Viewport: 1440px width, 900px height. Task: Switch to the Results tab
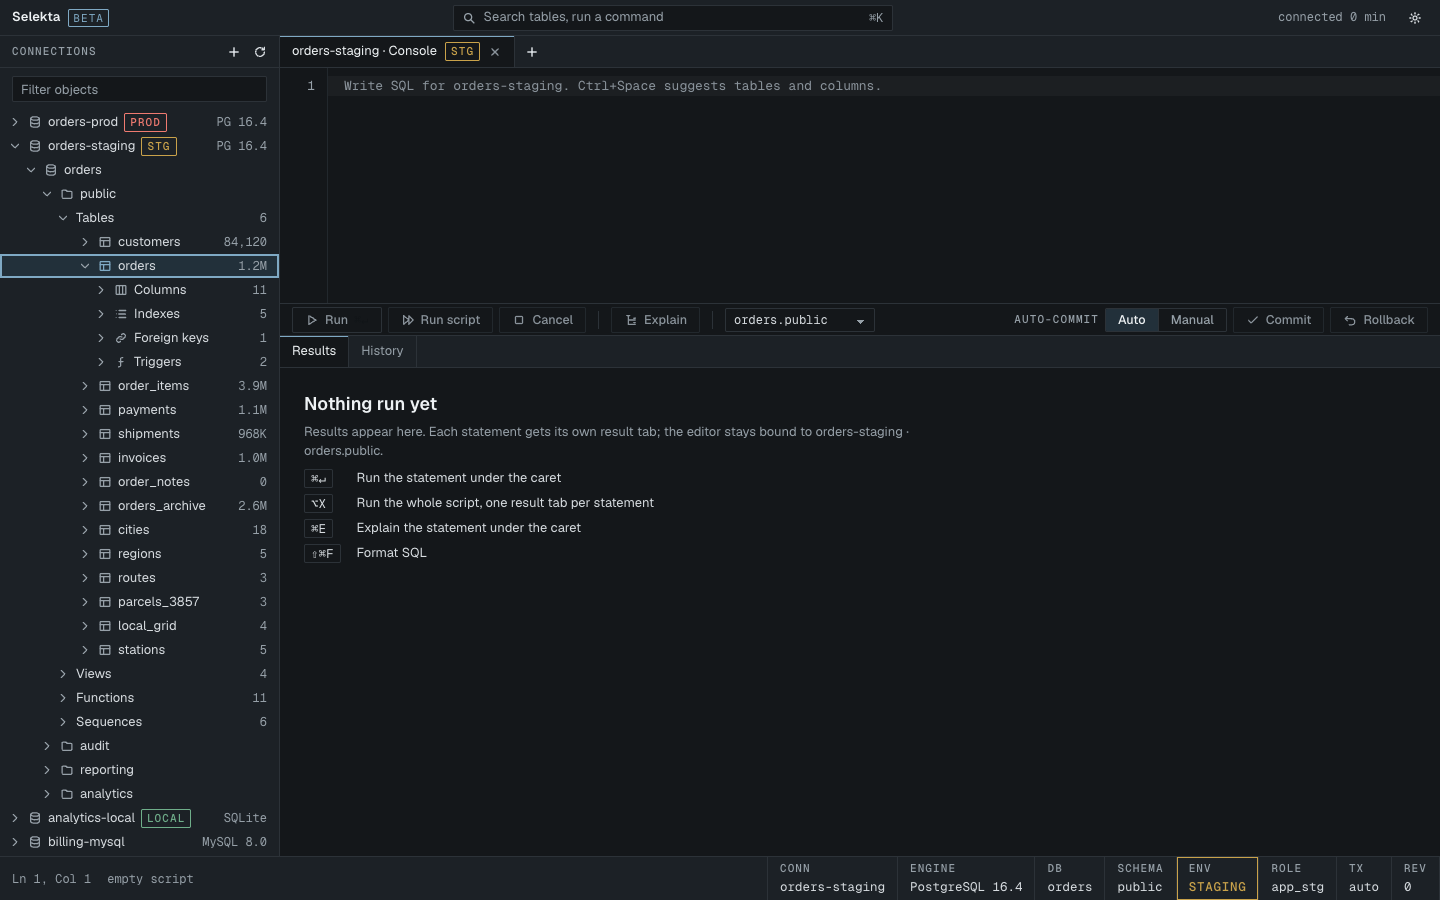click(314, 351)
